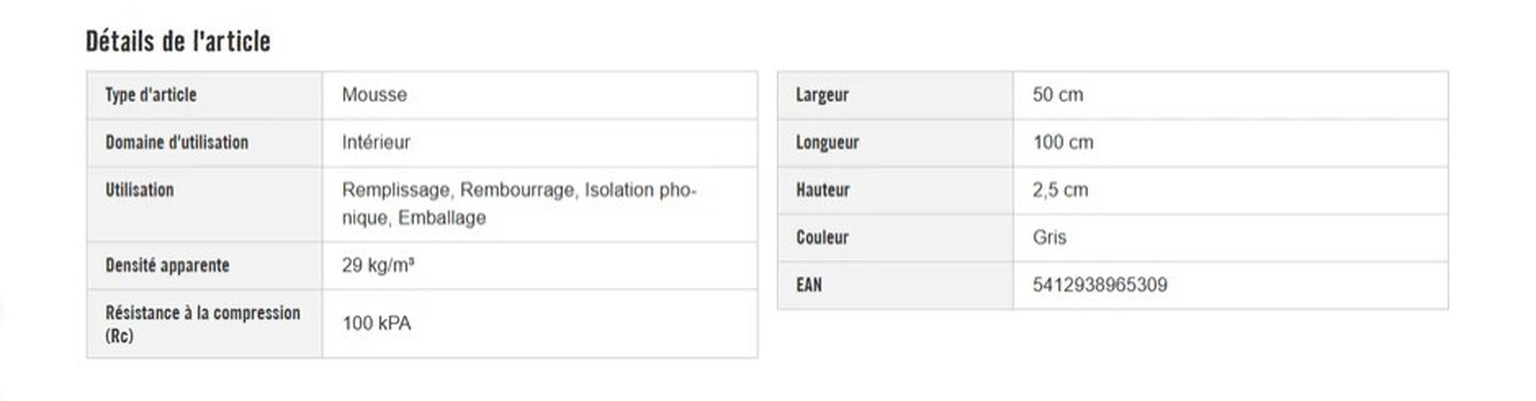This screenshot has width=1536, height=401.
Task: Click the "Couleur" label cell
Action: pyautogui.click(x=822, y=238)
